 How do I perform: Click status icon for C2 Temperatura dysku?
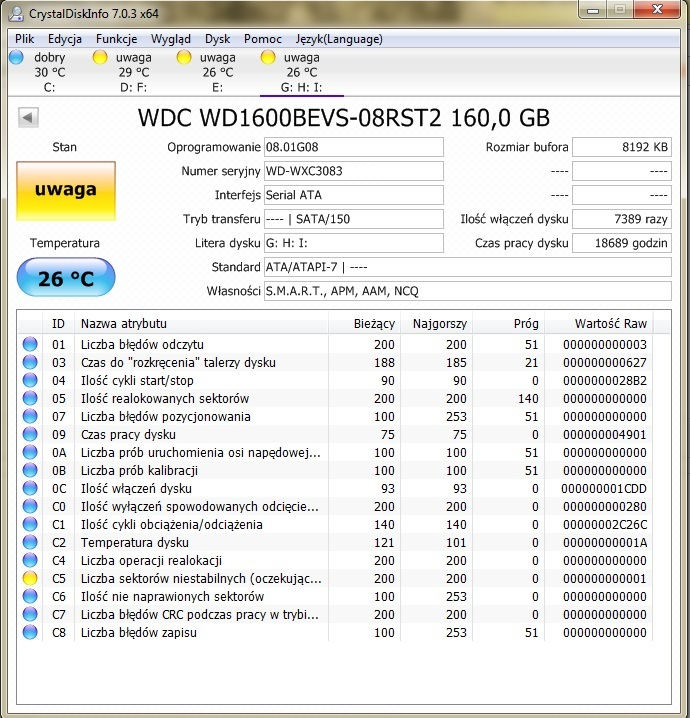click(30, 542)
